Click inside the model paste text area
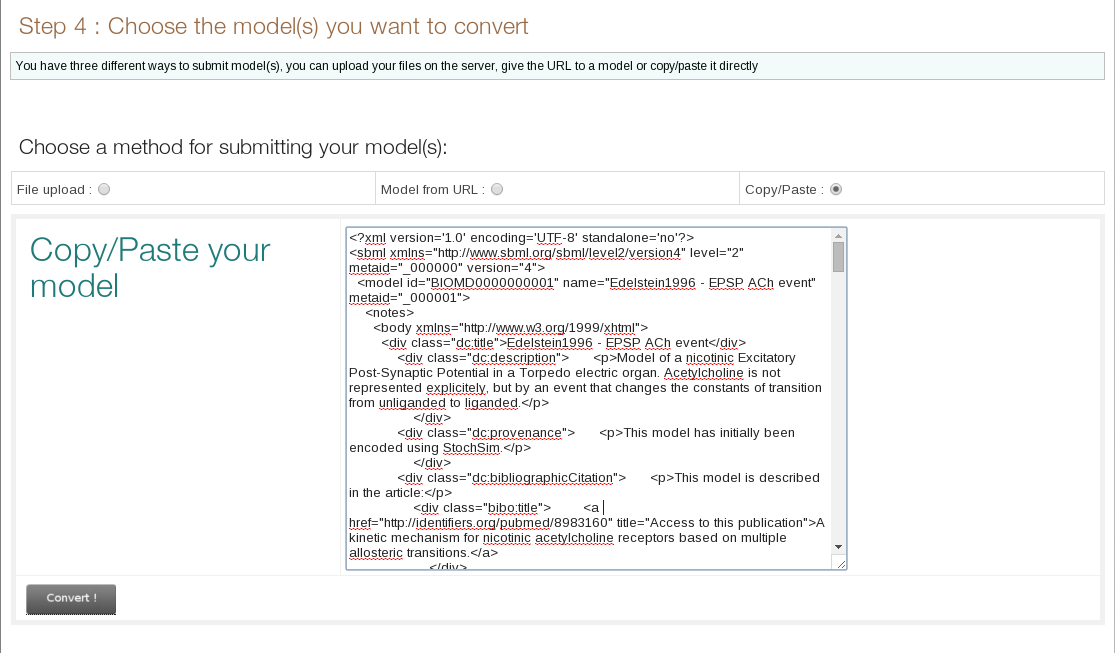Screen dimensions: 1115x653 click(x=590, y=400)
